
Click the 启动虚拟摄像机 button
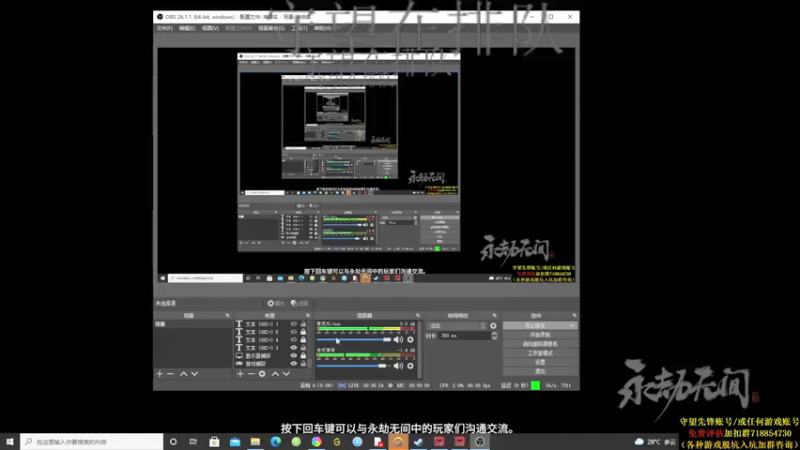(x=540, y=344)
